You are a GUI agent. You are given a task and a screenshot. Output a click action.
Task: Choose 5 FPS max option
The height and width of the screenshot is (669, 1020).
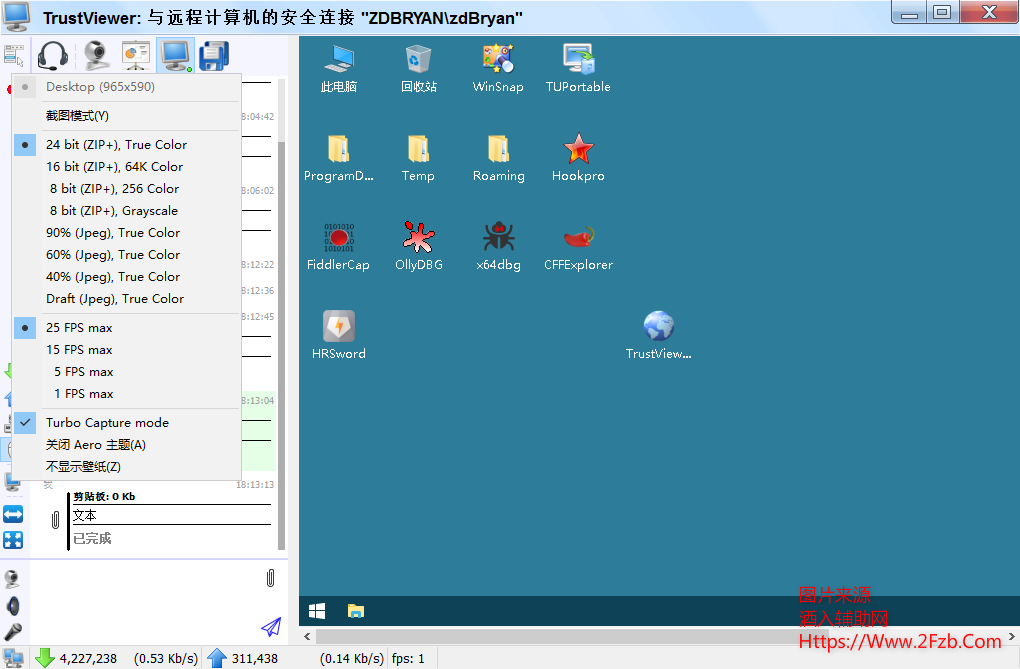point(127,372)
